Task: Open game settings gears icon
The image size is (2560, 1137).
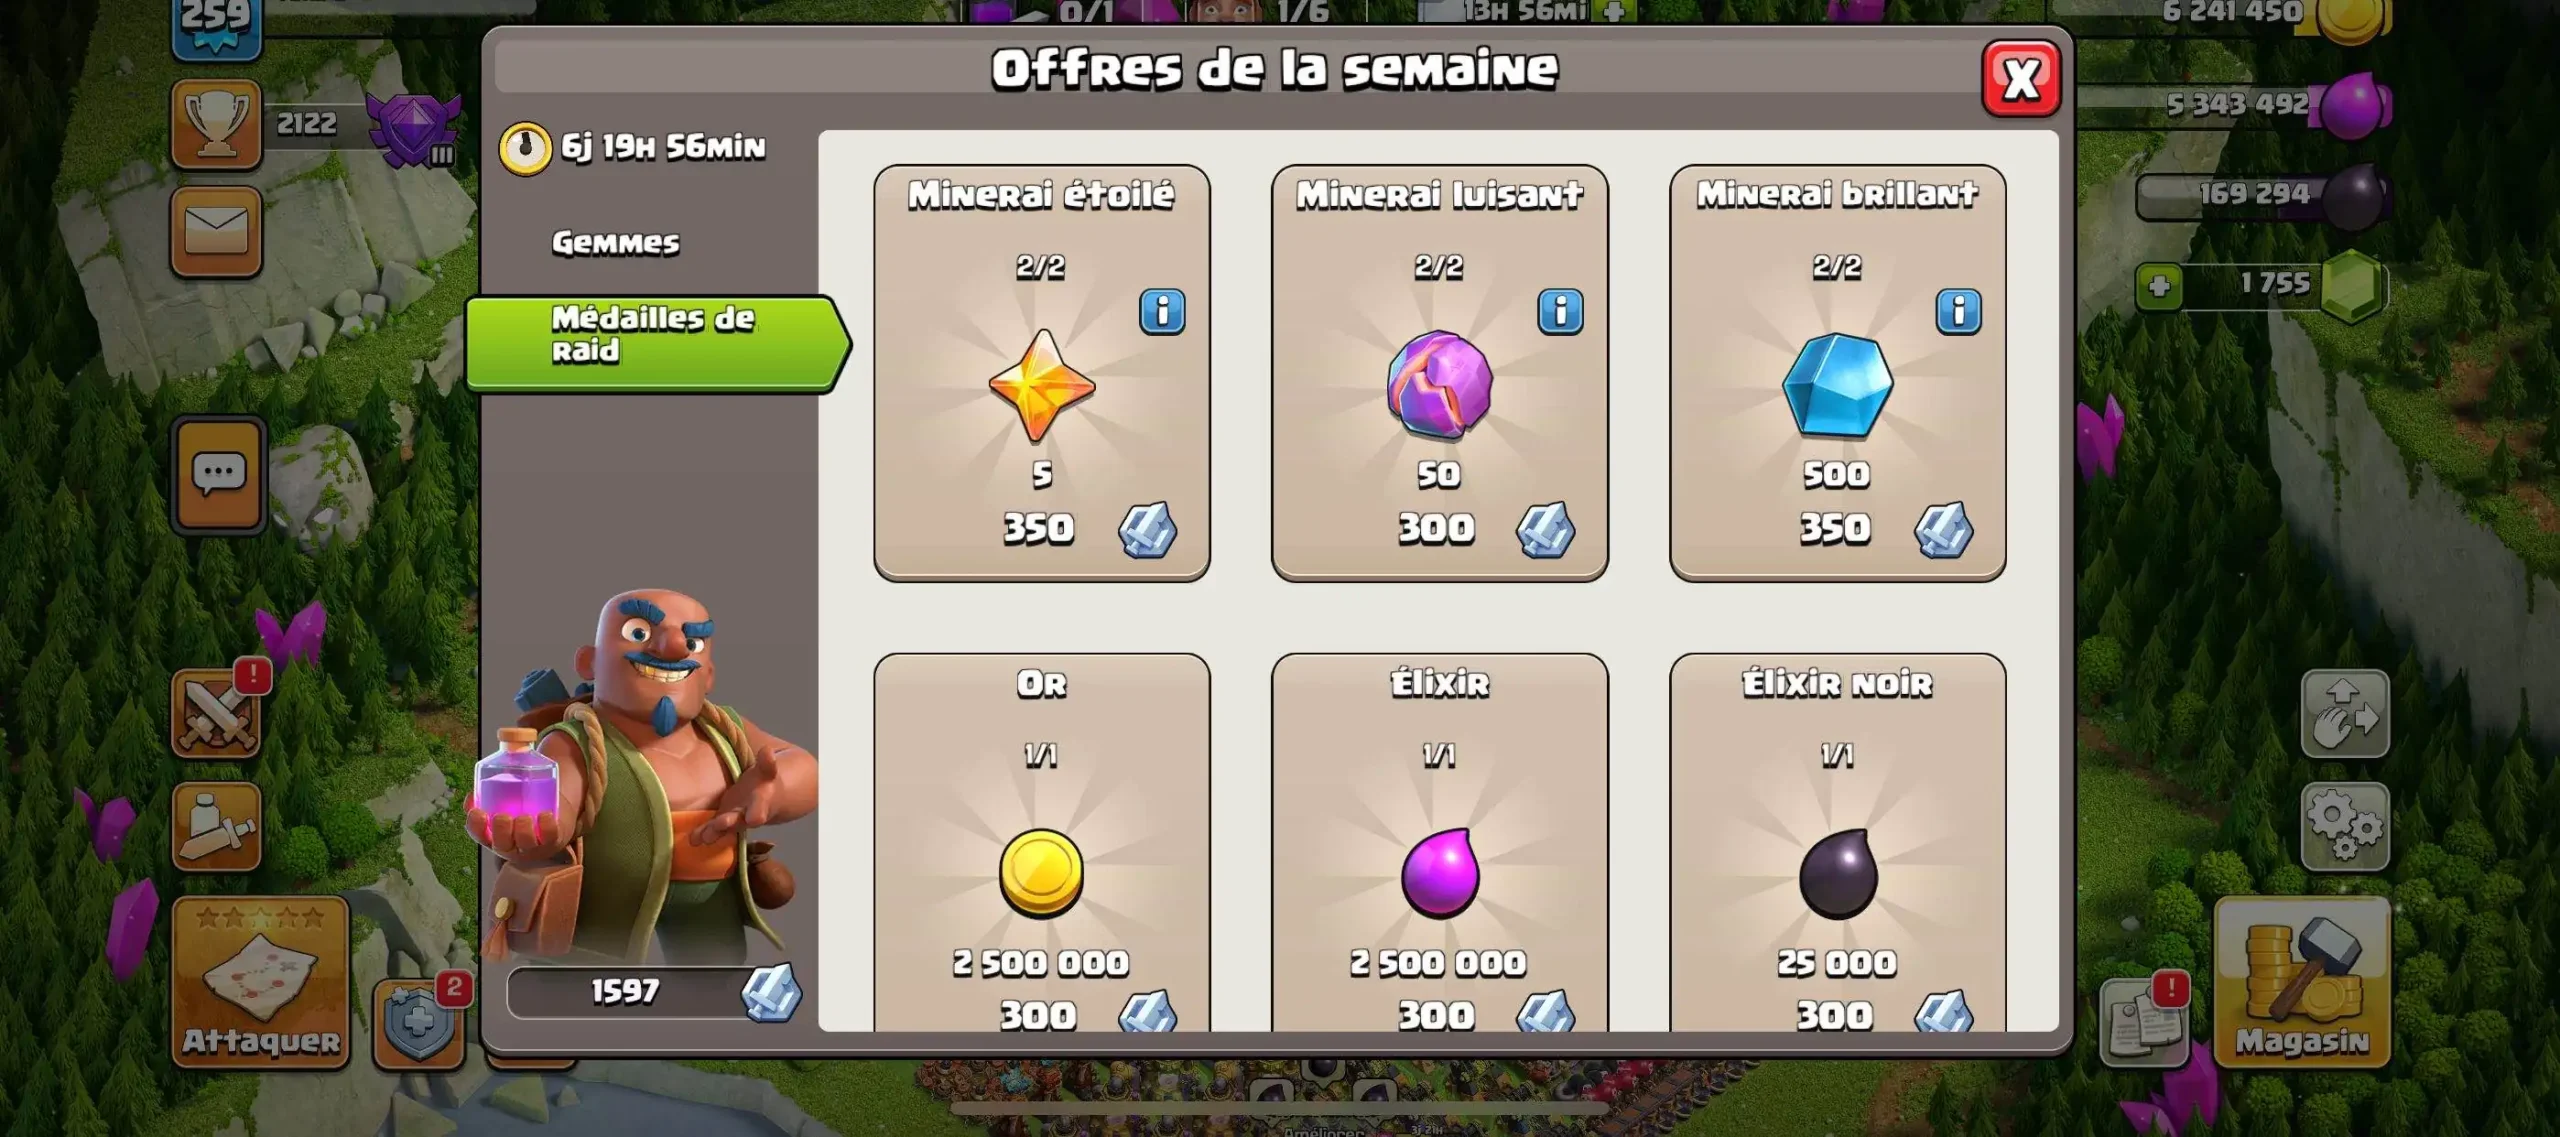Action: click(x=2345, y=827)
